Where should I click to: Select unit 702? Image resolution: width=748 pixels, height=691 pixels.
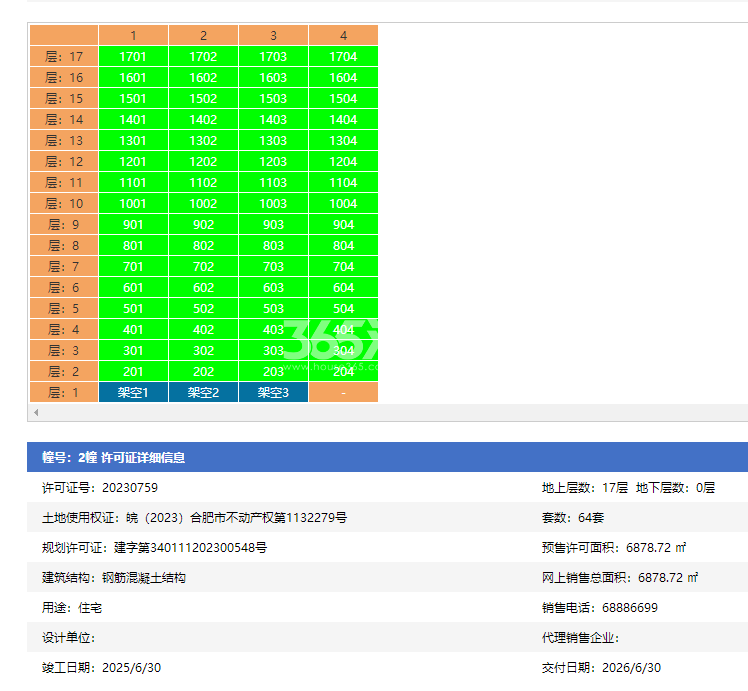(203, 266)
